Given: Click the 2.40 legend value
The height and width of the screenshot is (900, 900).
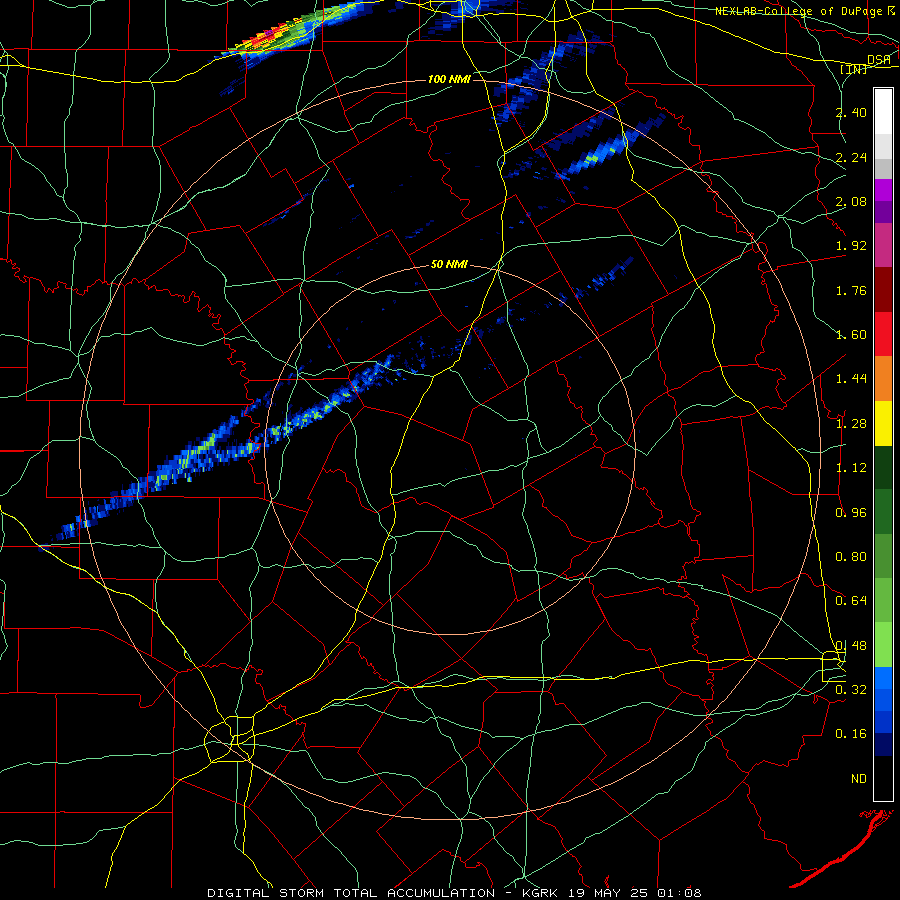Looking at the screenshot, I should (851, 112).
